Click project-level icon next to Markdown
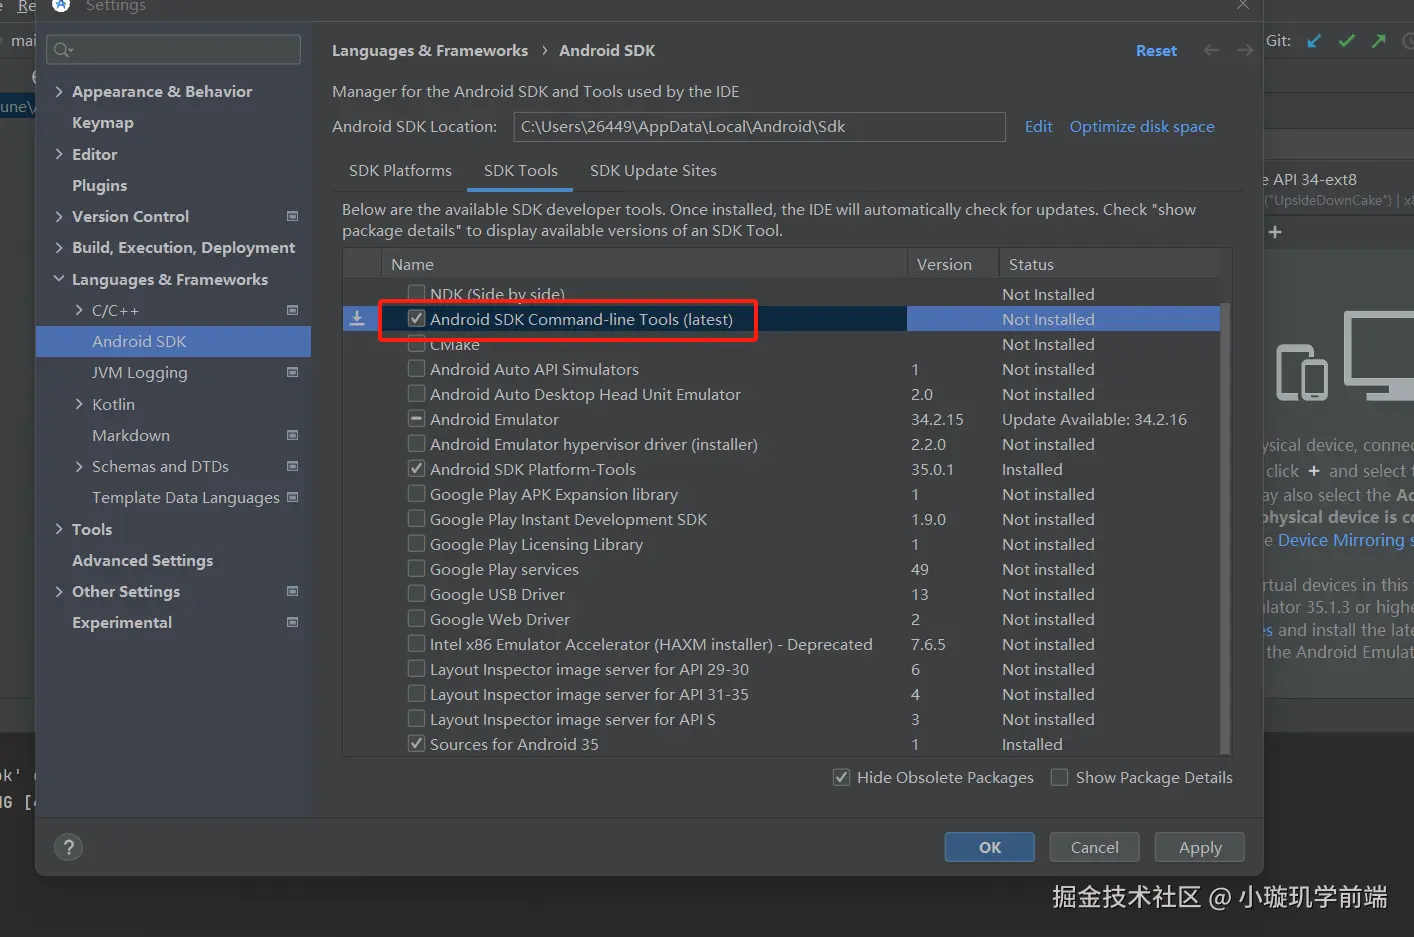1414x937 pixels. click(x=293, y=435)
